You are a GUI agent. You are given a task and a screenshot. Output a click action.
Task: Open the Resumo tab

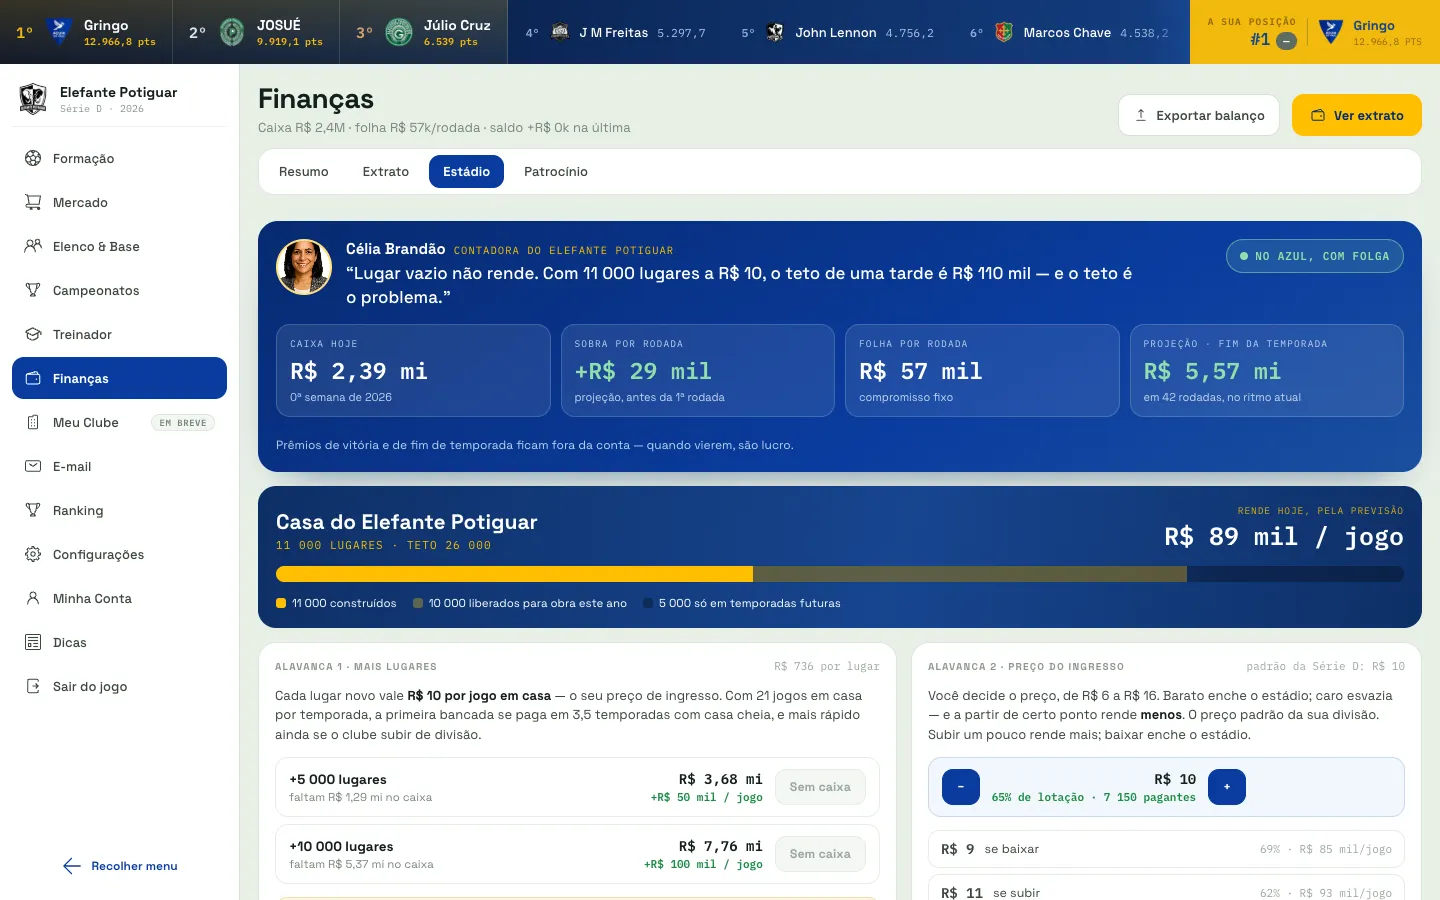coord(304,172)
